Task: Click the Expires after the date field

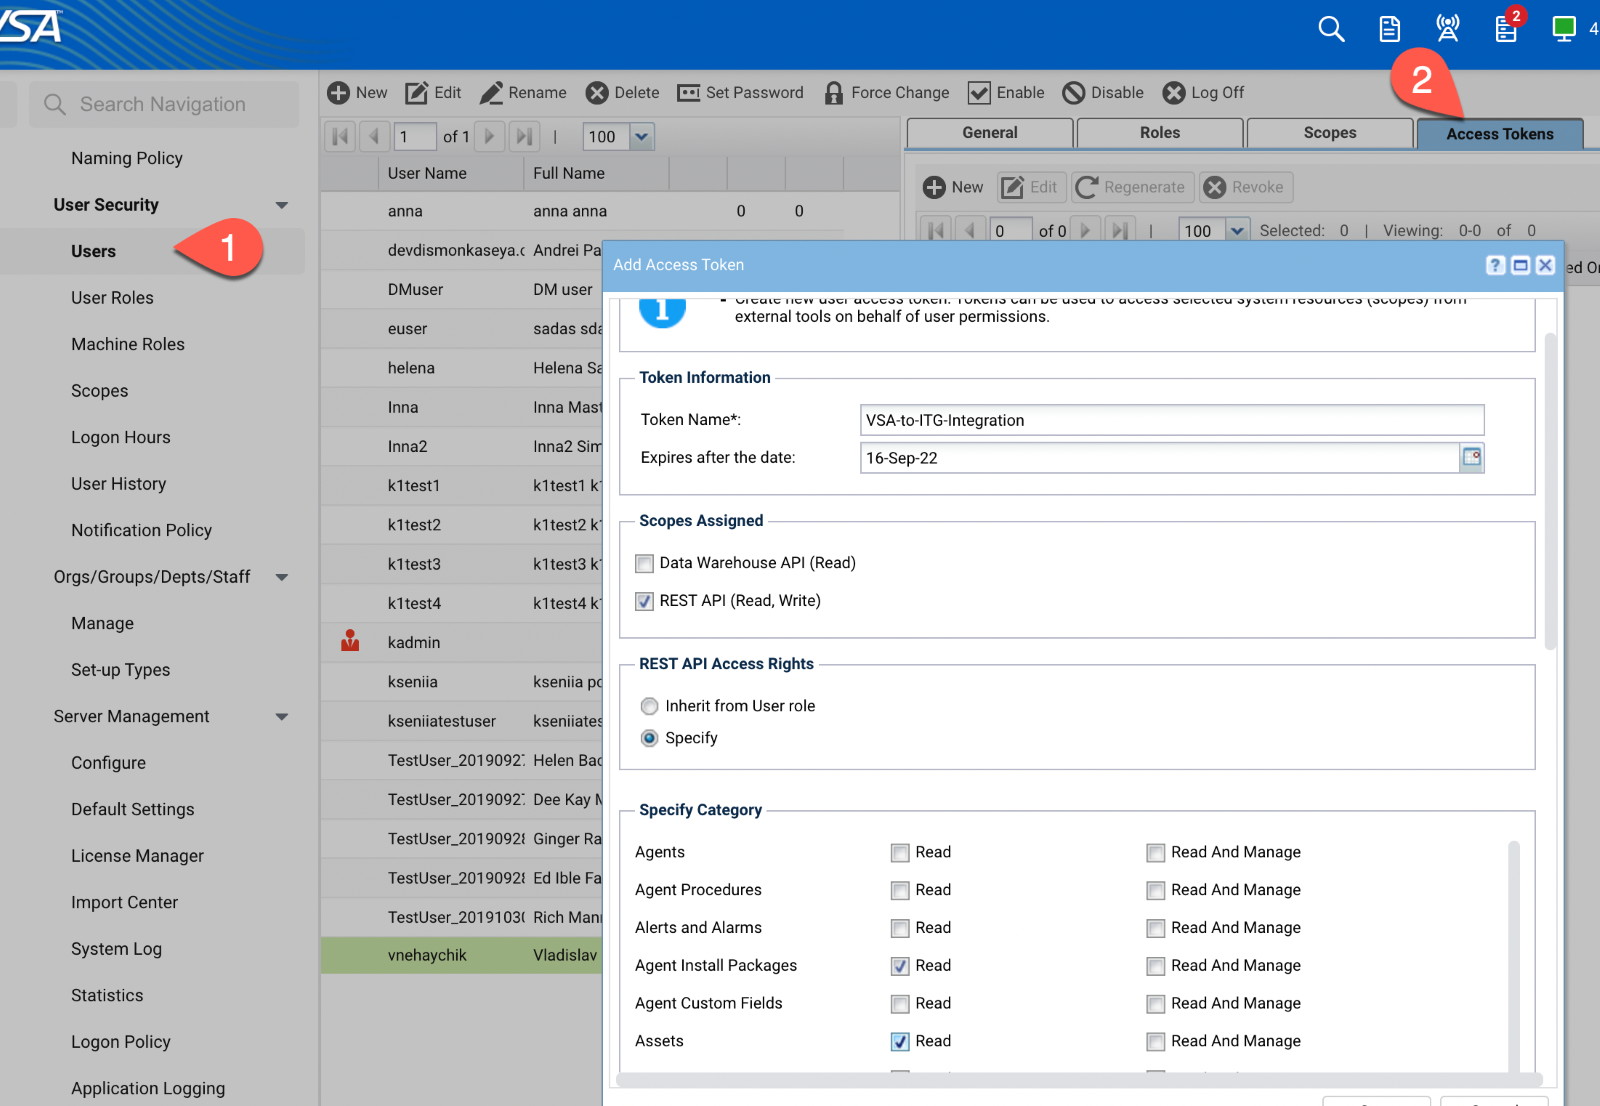Action: tap(1160, 458)
